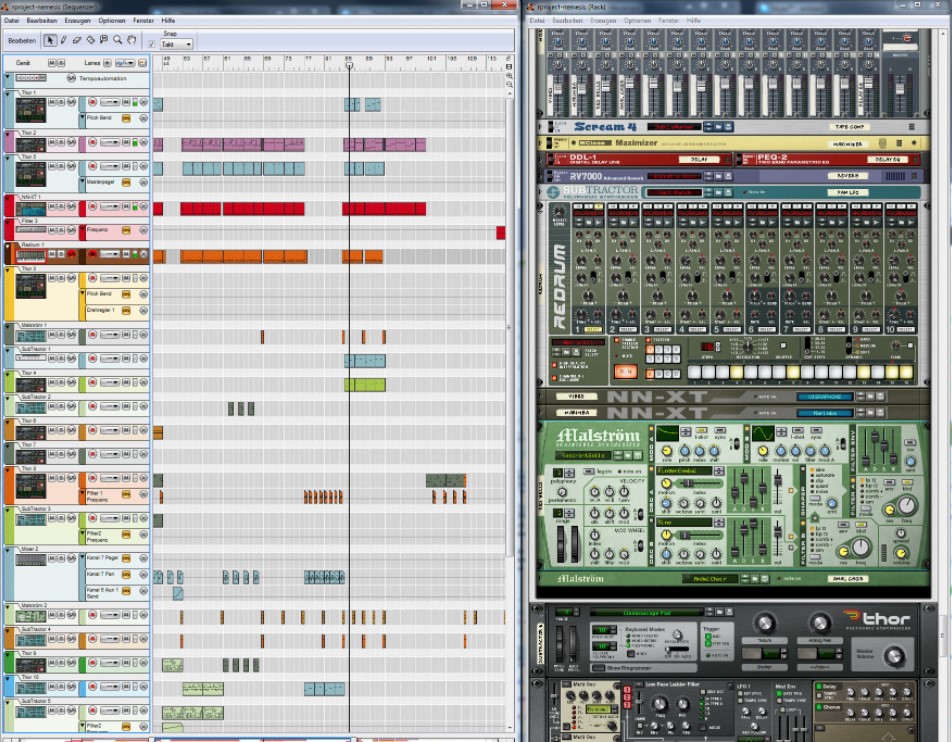
Task: Click Select button on Redrum channel 1
Action: [593, 330]
